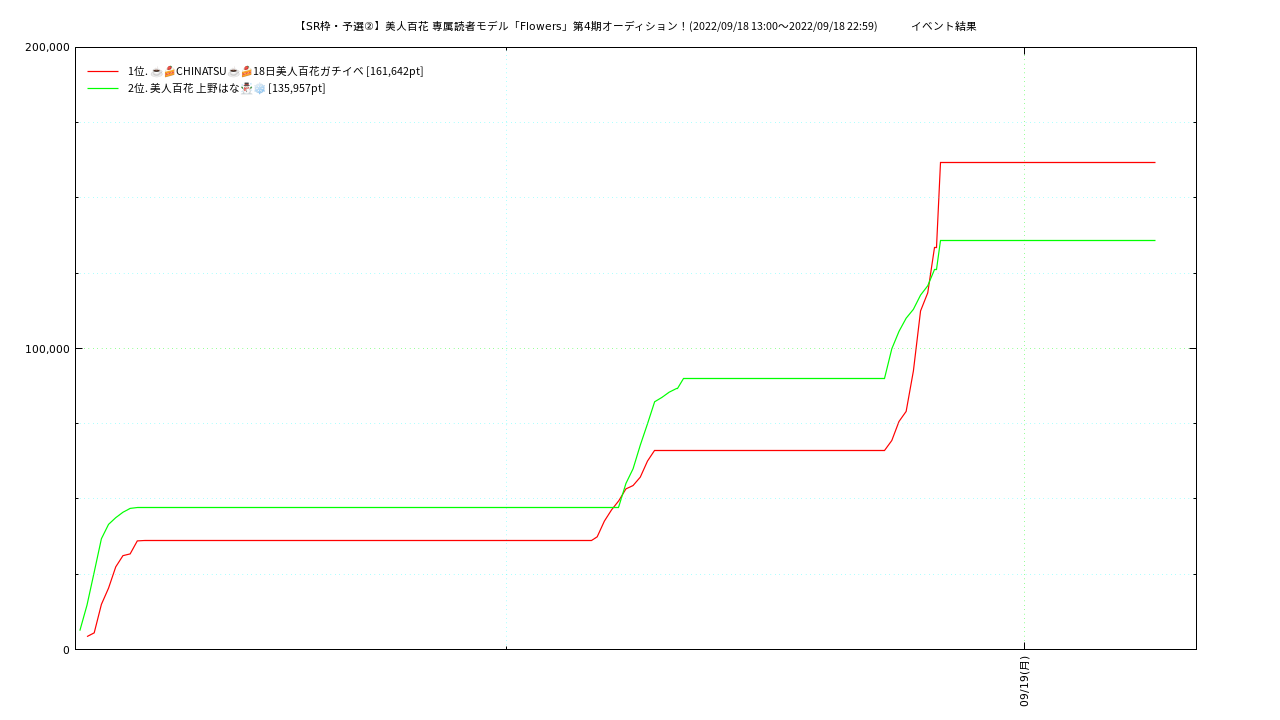Click the [161,642pt] score in the legend
Image resolution: width=1280 pixels, height=720 pixels.
[394, 71]
